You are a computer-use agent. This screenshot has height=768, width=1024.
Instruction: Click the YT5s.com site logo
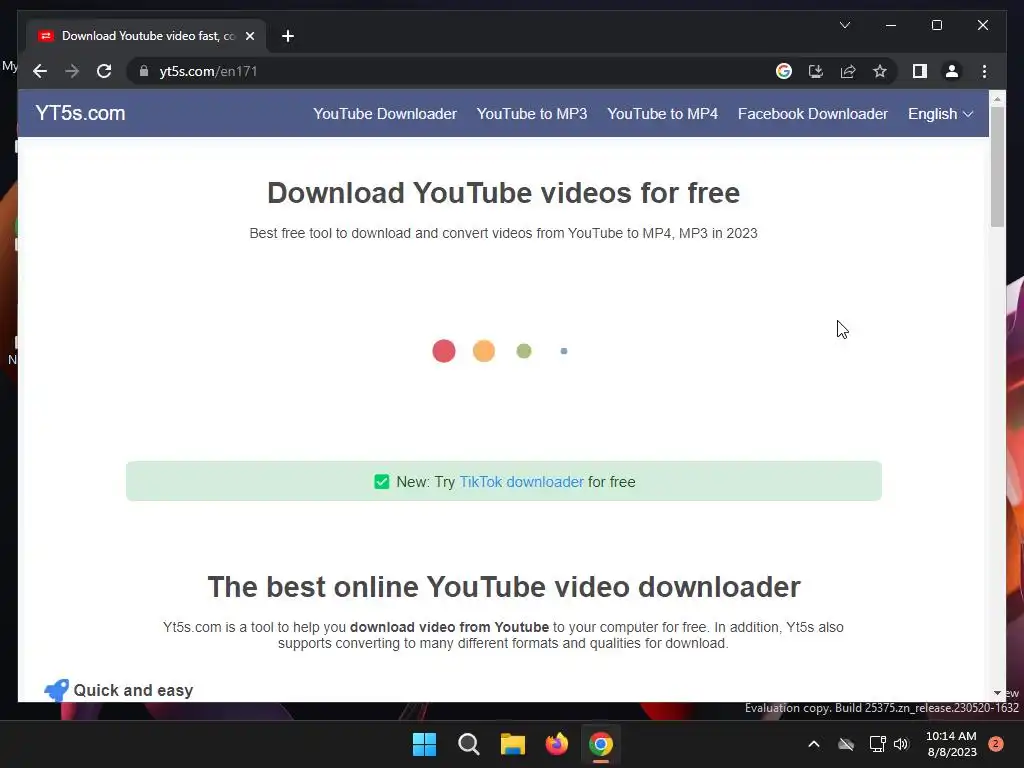click(80, 113)
